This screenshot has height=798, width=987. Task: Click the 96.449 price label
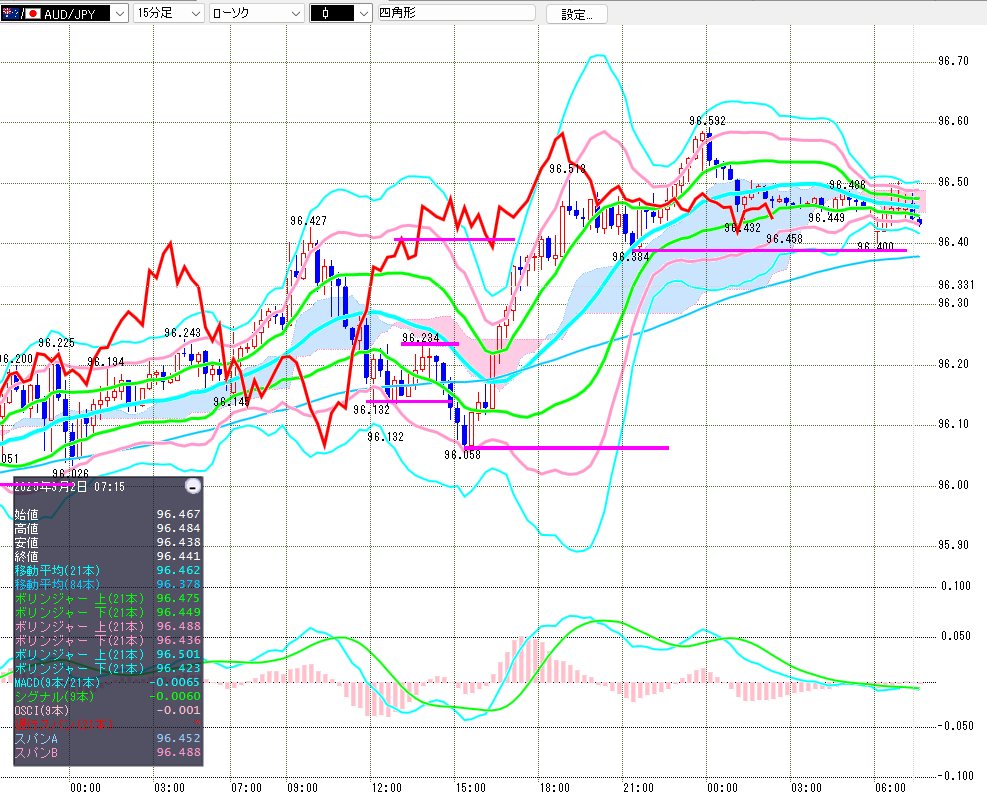coord(826,218)
